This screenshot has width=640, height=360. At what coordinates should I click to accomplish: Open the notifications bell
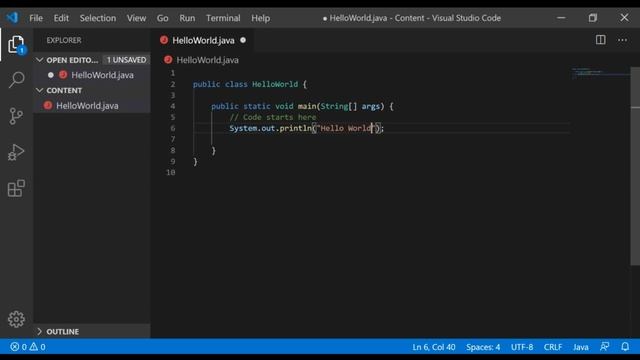625,347
